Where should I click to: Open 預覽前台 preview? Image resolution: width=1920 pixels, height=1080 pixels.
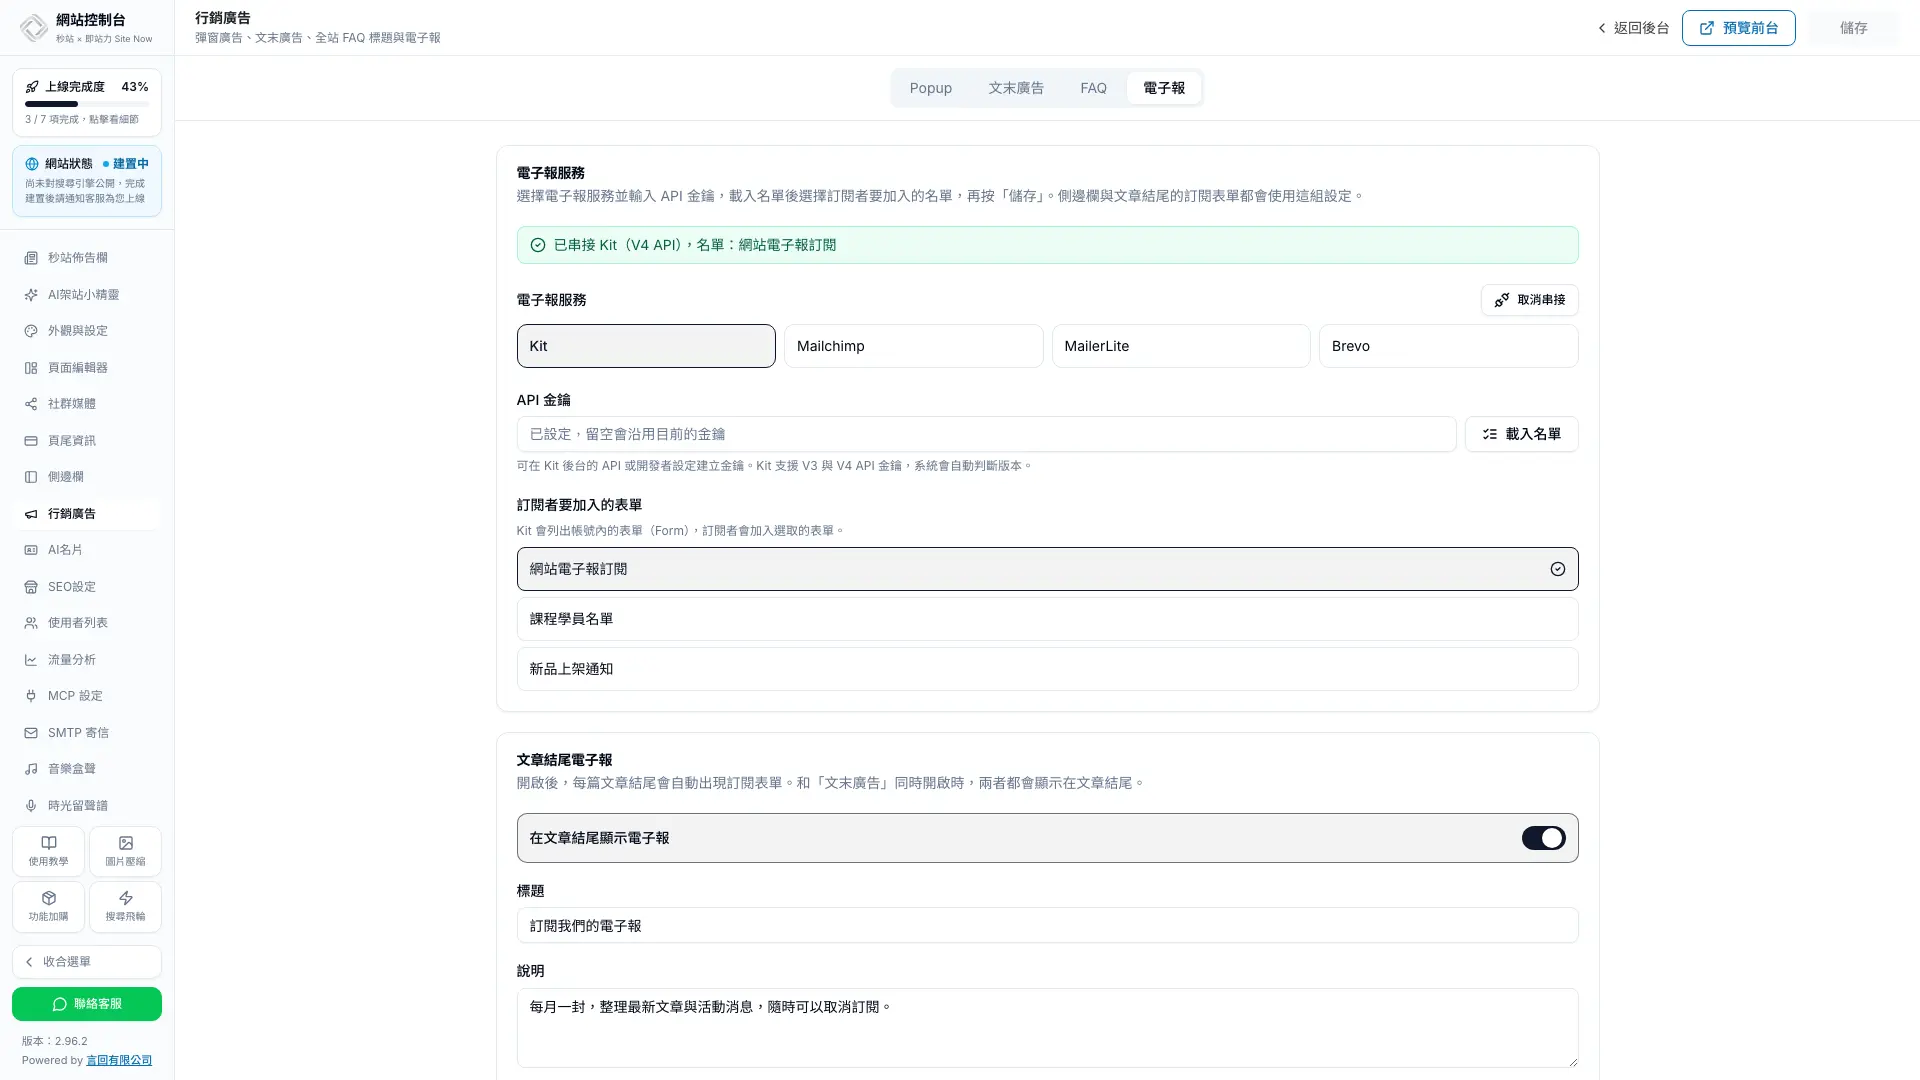click(x=1738, y=28)
